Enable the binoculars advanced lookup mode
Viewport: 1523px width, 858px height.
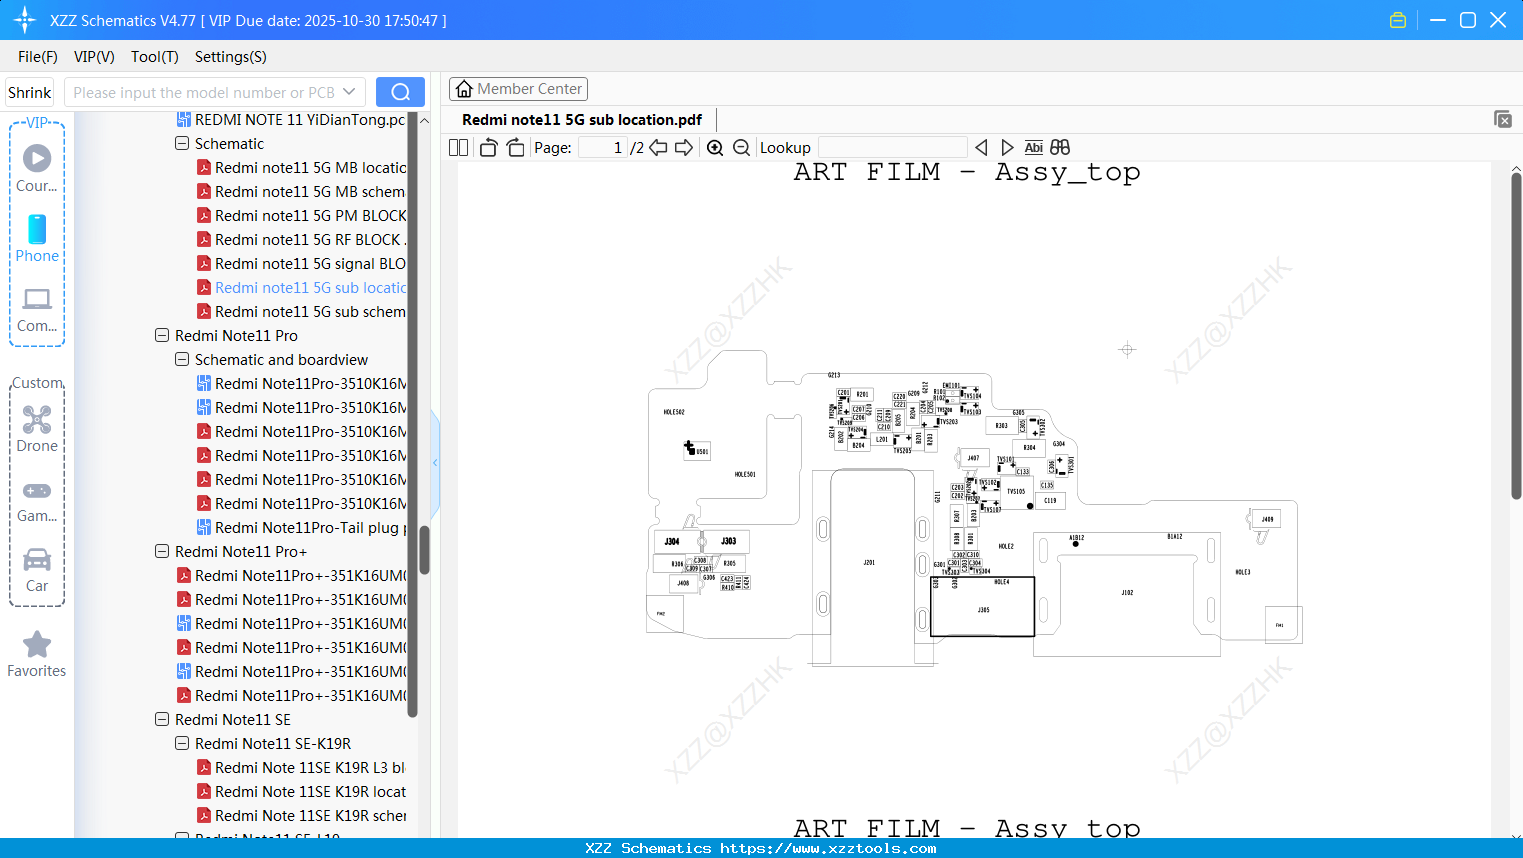pos(1059,147)
